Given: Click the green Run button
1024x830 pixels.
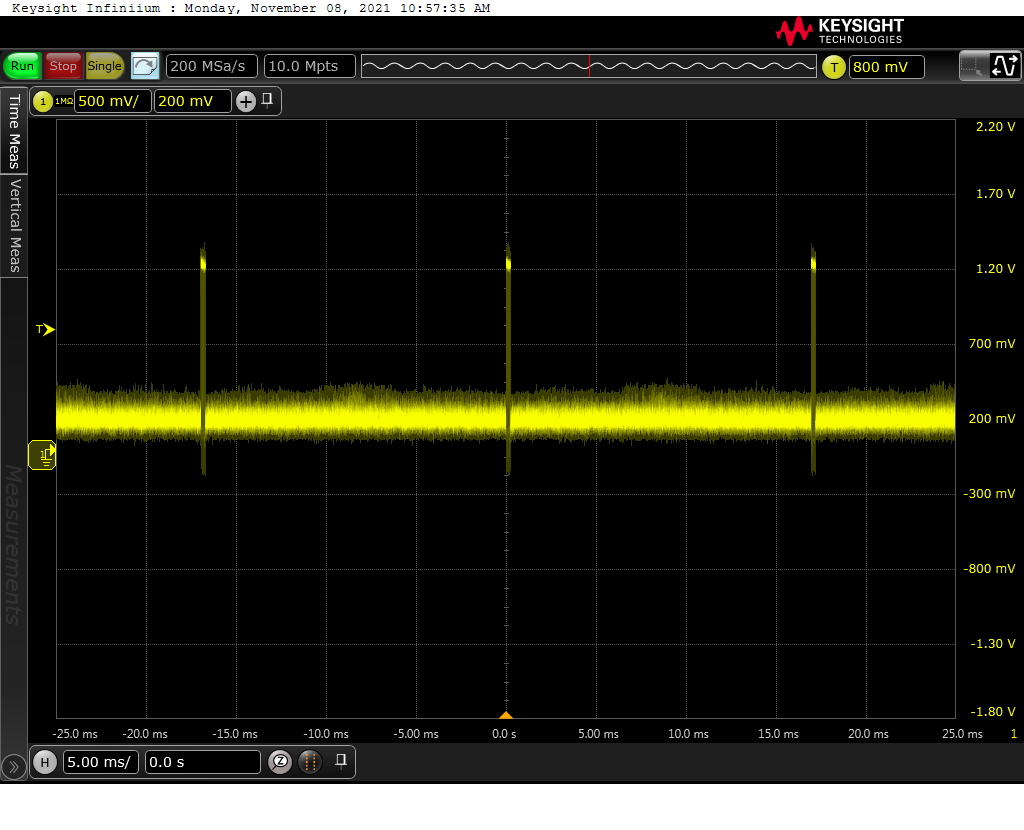Looking at the screenshot, I should 22,66.
